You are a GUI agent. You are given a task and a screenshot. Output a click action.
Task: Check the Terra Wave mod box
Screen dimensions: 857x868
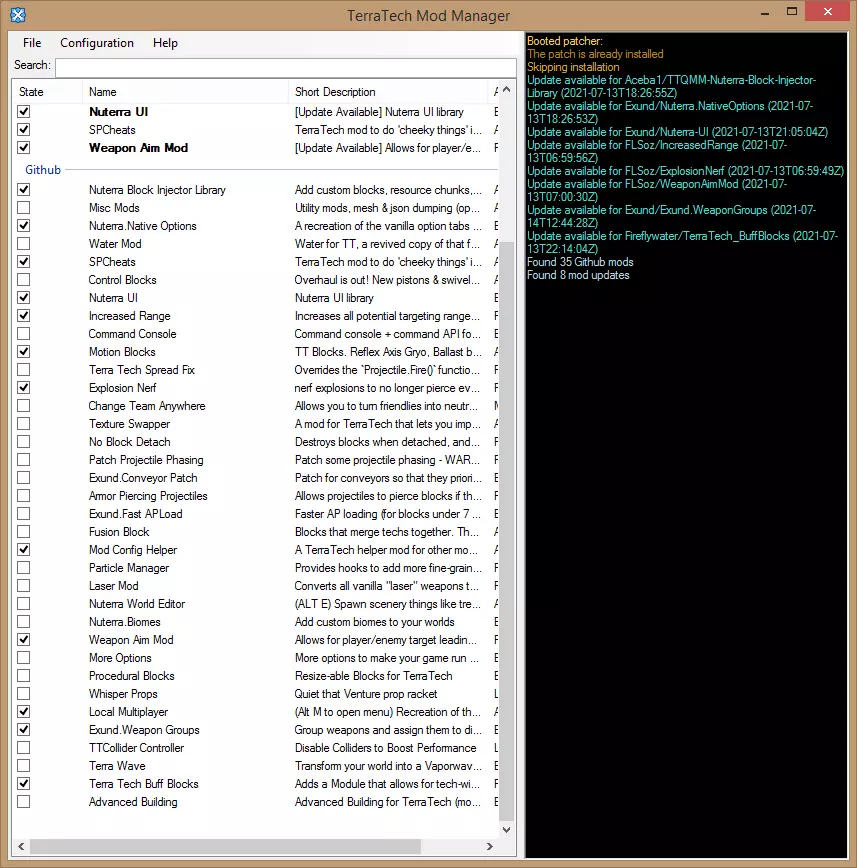24,766
